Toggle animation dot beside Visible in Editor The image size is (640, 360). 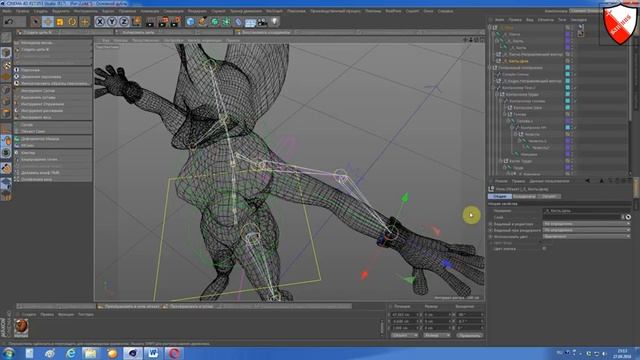[491, 224]
